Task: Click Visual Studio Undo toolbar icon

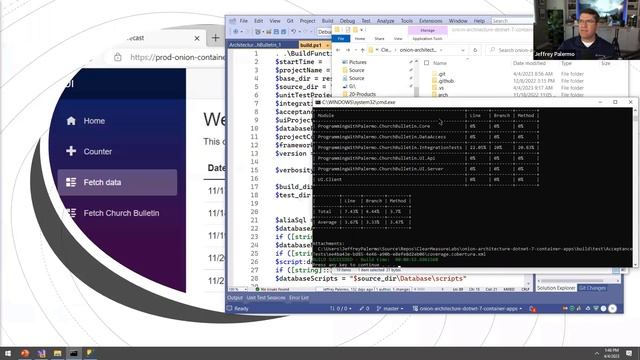Action: (293, 31)
